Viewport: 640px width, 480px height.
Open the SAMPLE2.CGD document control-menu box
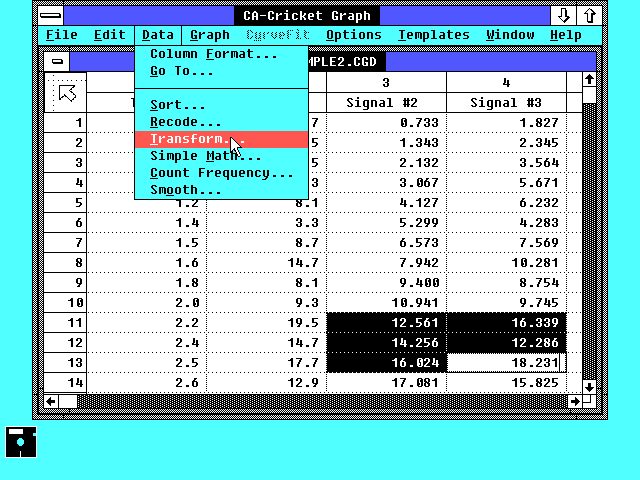57,62
